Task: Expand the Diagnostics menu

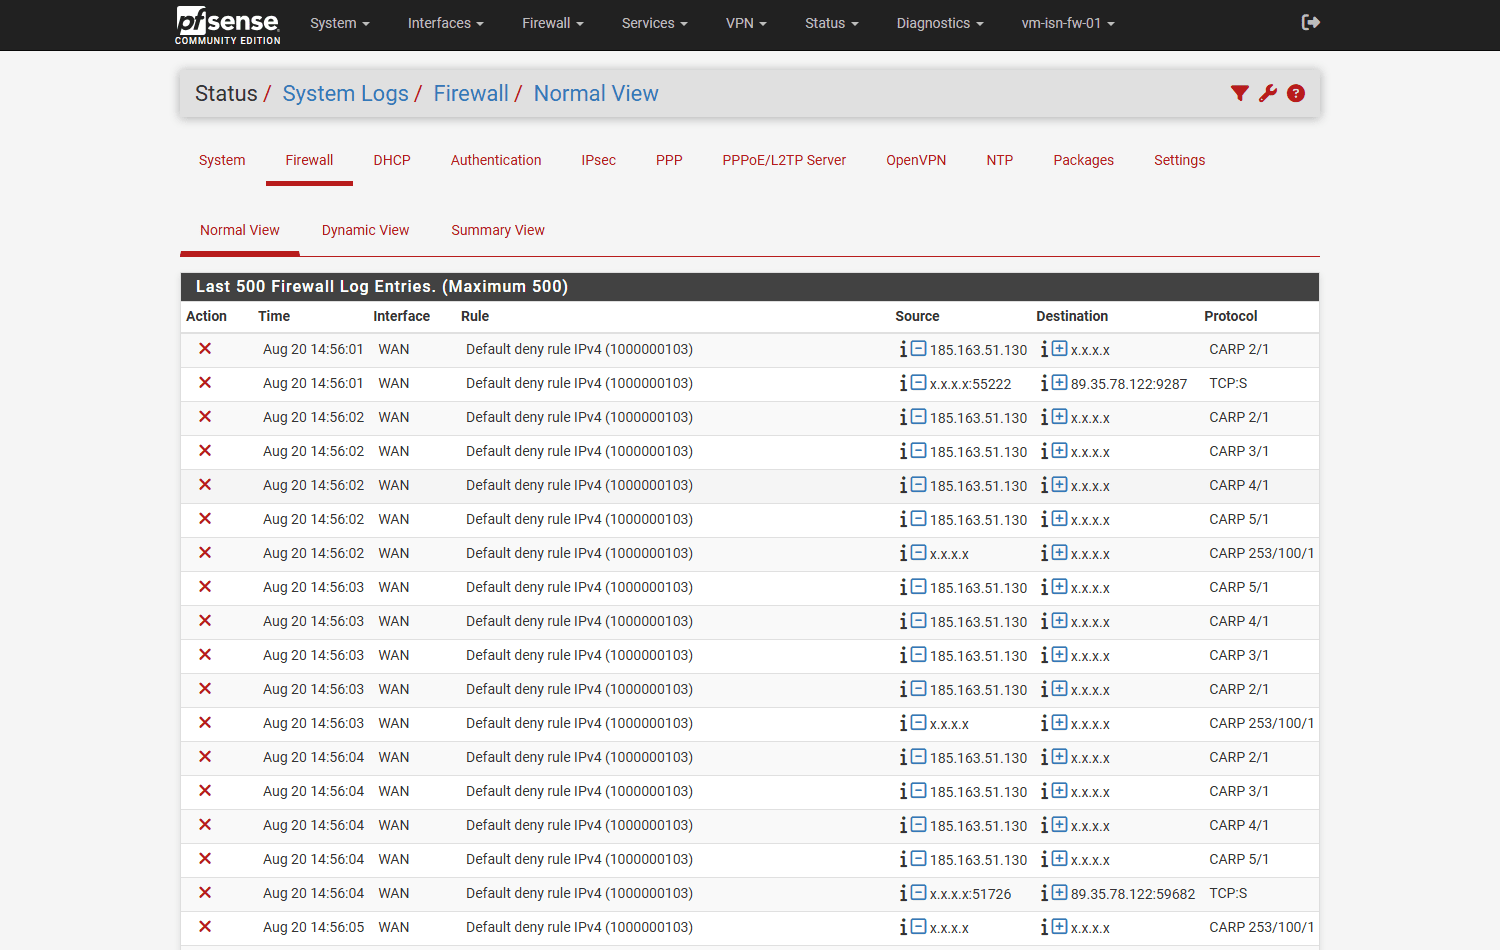Action: (x=940, y=23)
